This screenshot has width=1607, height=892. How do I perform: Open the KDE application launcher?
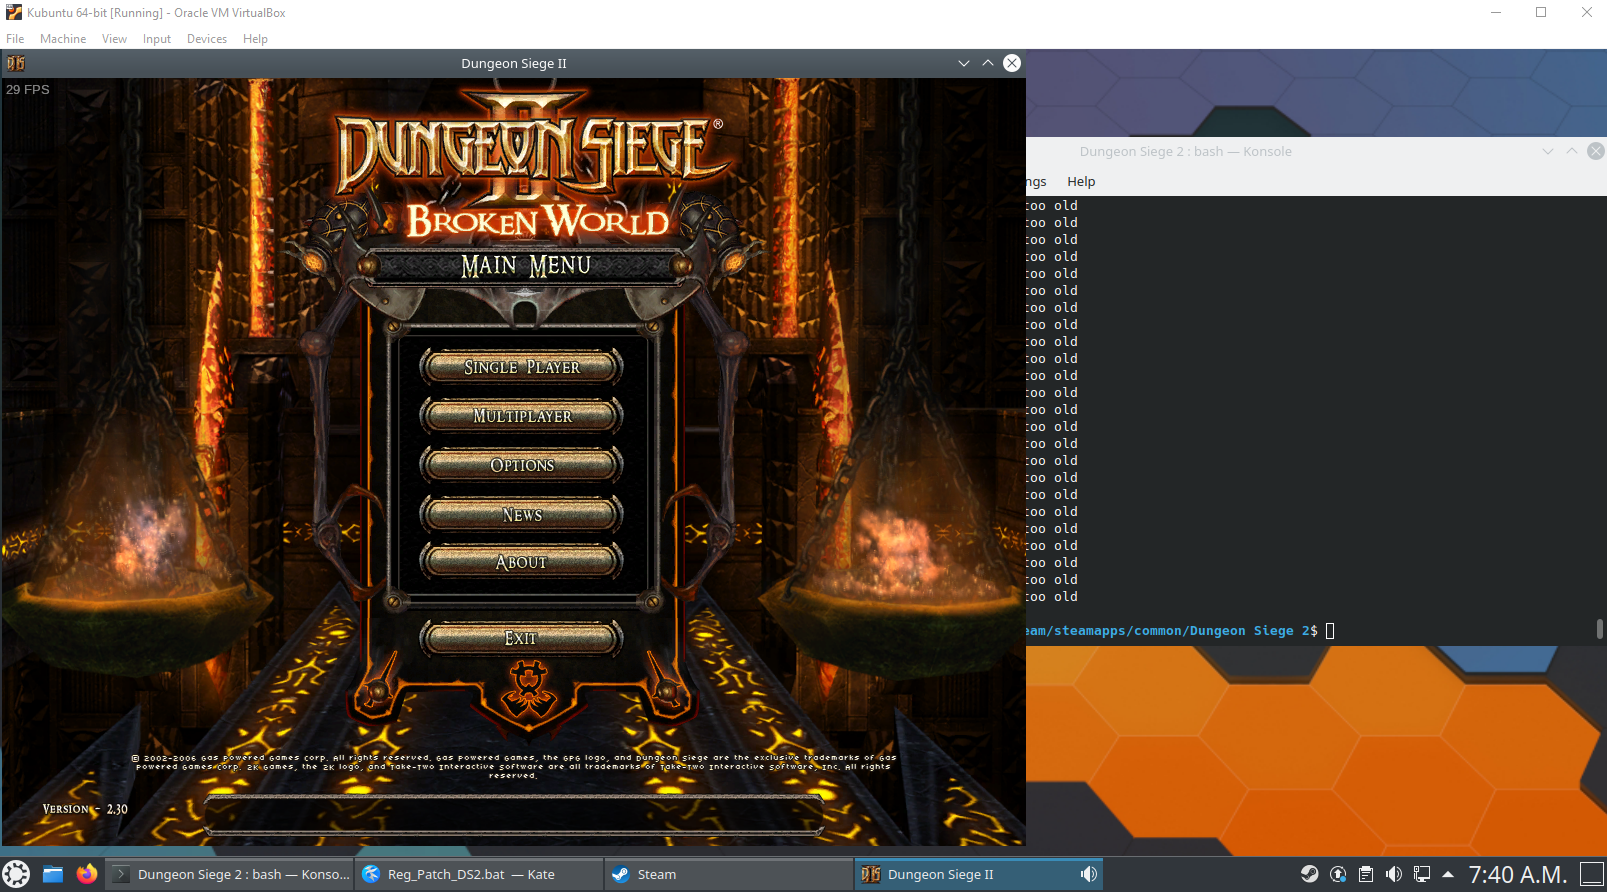(16, 874)
